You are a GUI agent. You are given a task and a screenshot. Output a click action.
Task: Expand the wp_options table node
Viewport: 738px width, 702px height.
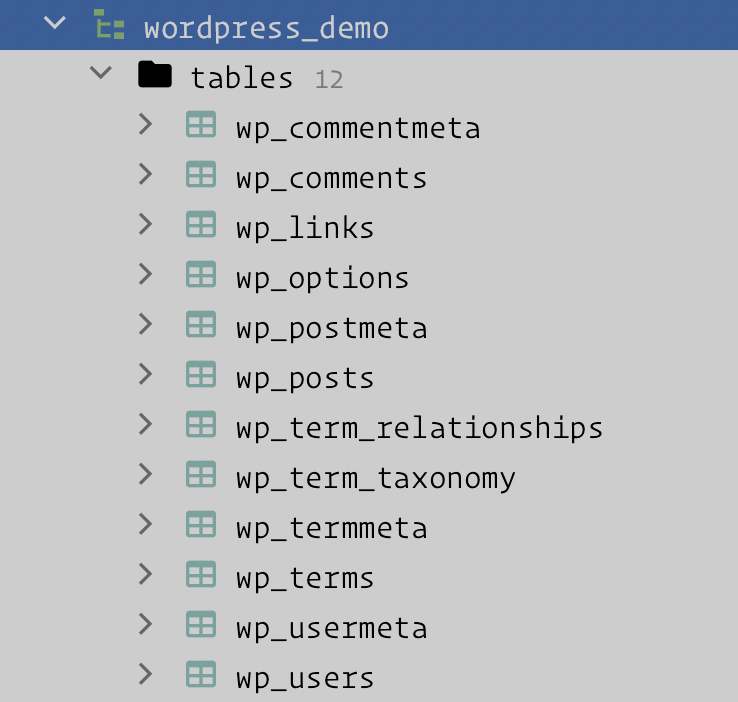click(x=146, y=275)
